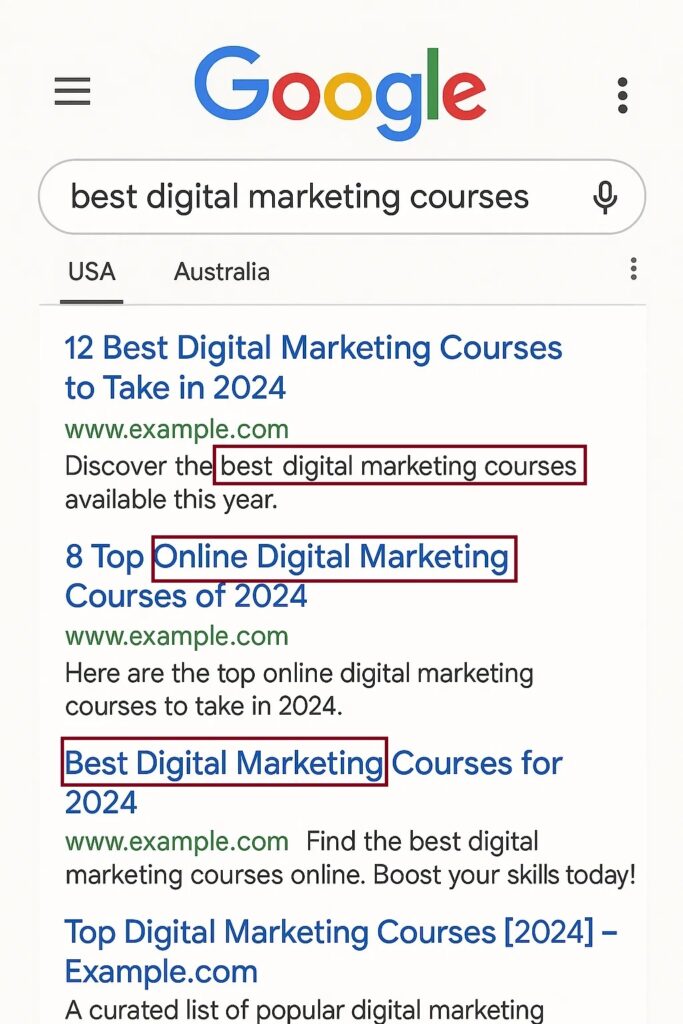Click the boxed 'Online Digital Marketing' title text

(x=333, y=557)
